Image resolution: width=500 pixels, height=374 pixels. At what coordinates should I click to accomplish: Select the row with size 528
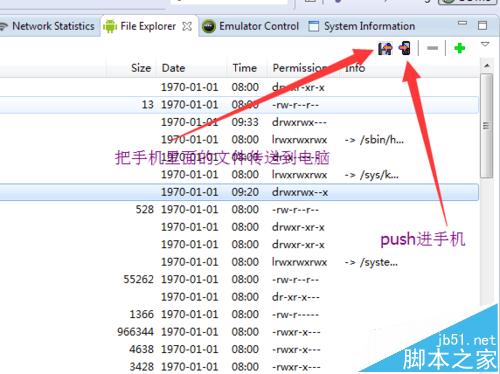click(239, 210)
